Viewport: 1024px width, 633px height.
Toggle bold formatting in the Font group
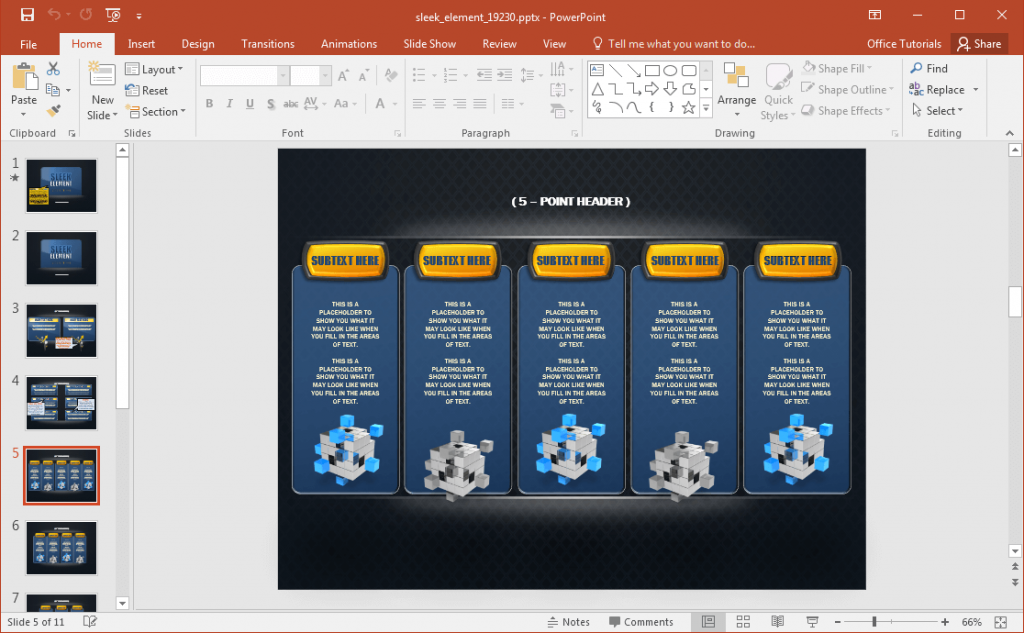point(209,104)
